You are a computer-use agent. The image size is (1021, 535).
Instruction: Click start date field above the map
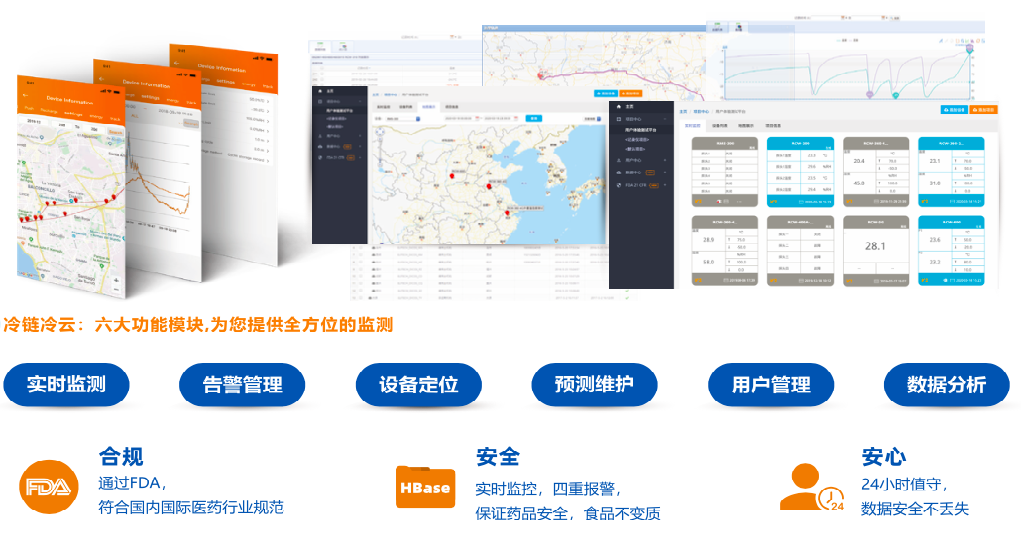462,118
